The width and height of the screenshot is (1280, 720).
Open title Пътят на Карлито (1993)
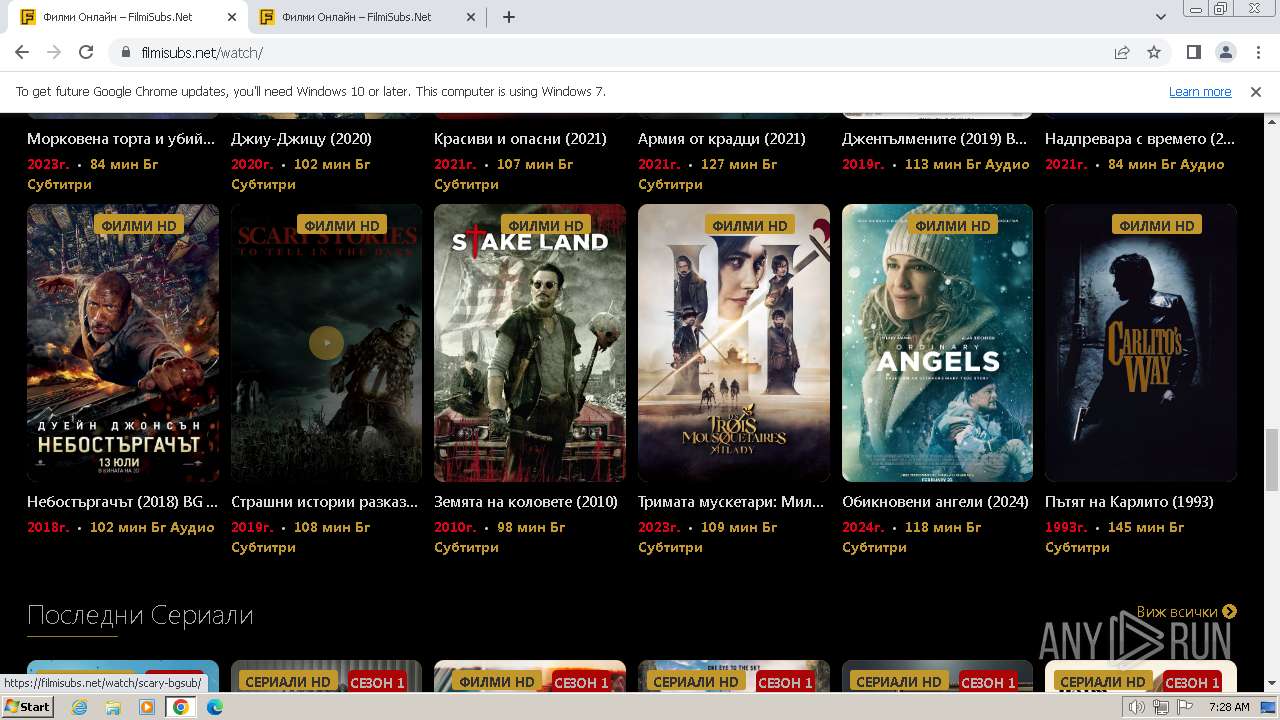[x=1129, y=502]
